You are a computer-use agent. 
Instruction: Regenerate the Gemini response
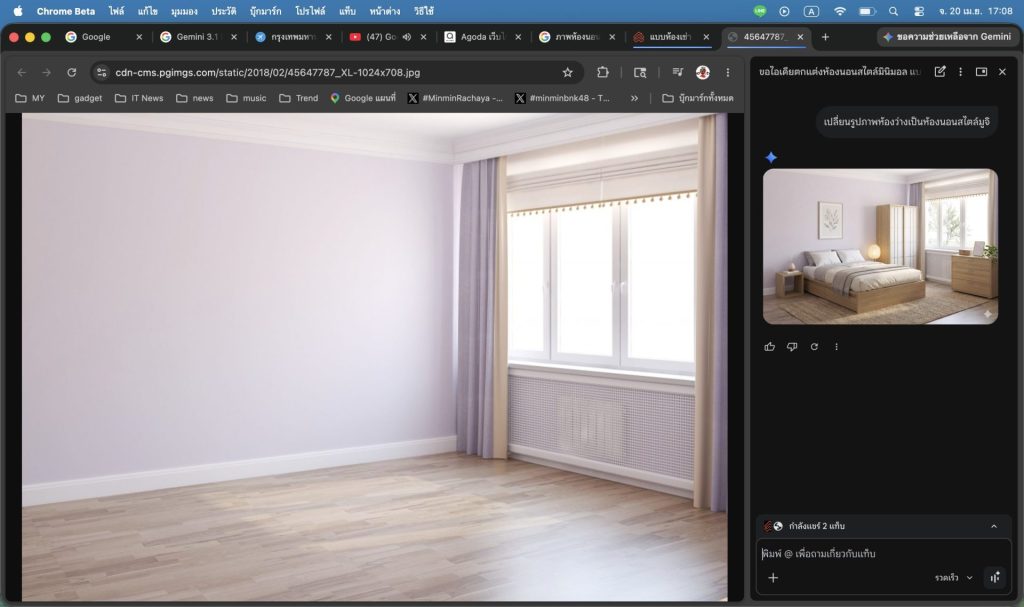click(x=814, y=347)
